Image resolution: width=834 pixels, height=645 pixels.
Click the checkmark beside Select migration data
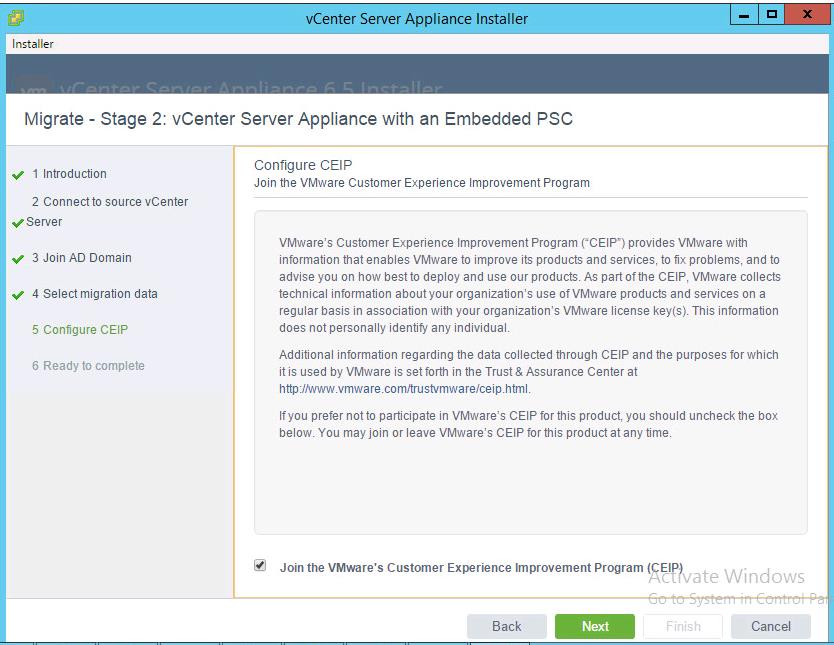(18, 295)
